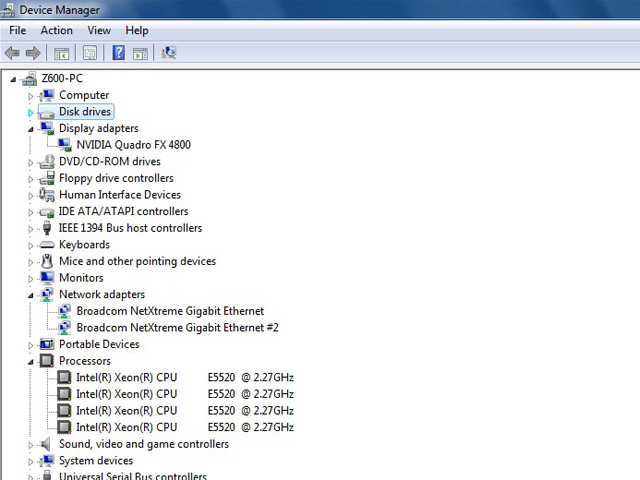Select Human Interface Devices label
This screenshot has height=480, width=640.
tap(120, 195)
